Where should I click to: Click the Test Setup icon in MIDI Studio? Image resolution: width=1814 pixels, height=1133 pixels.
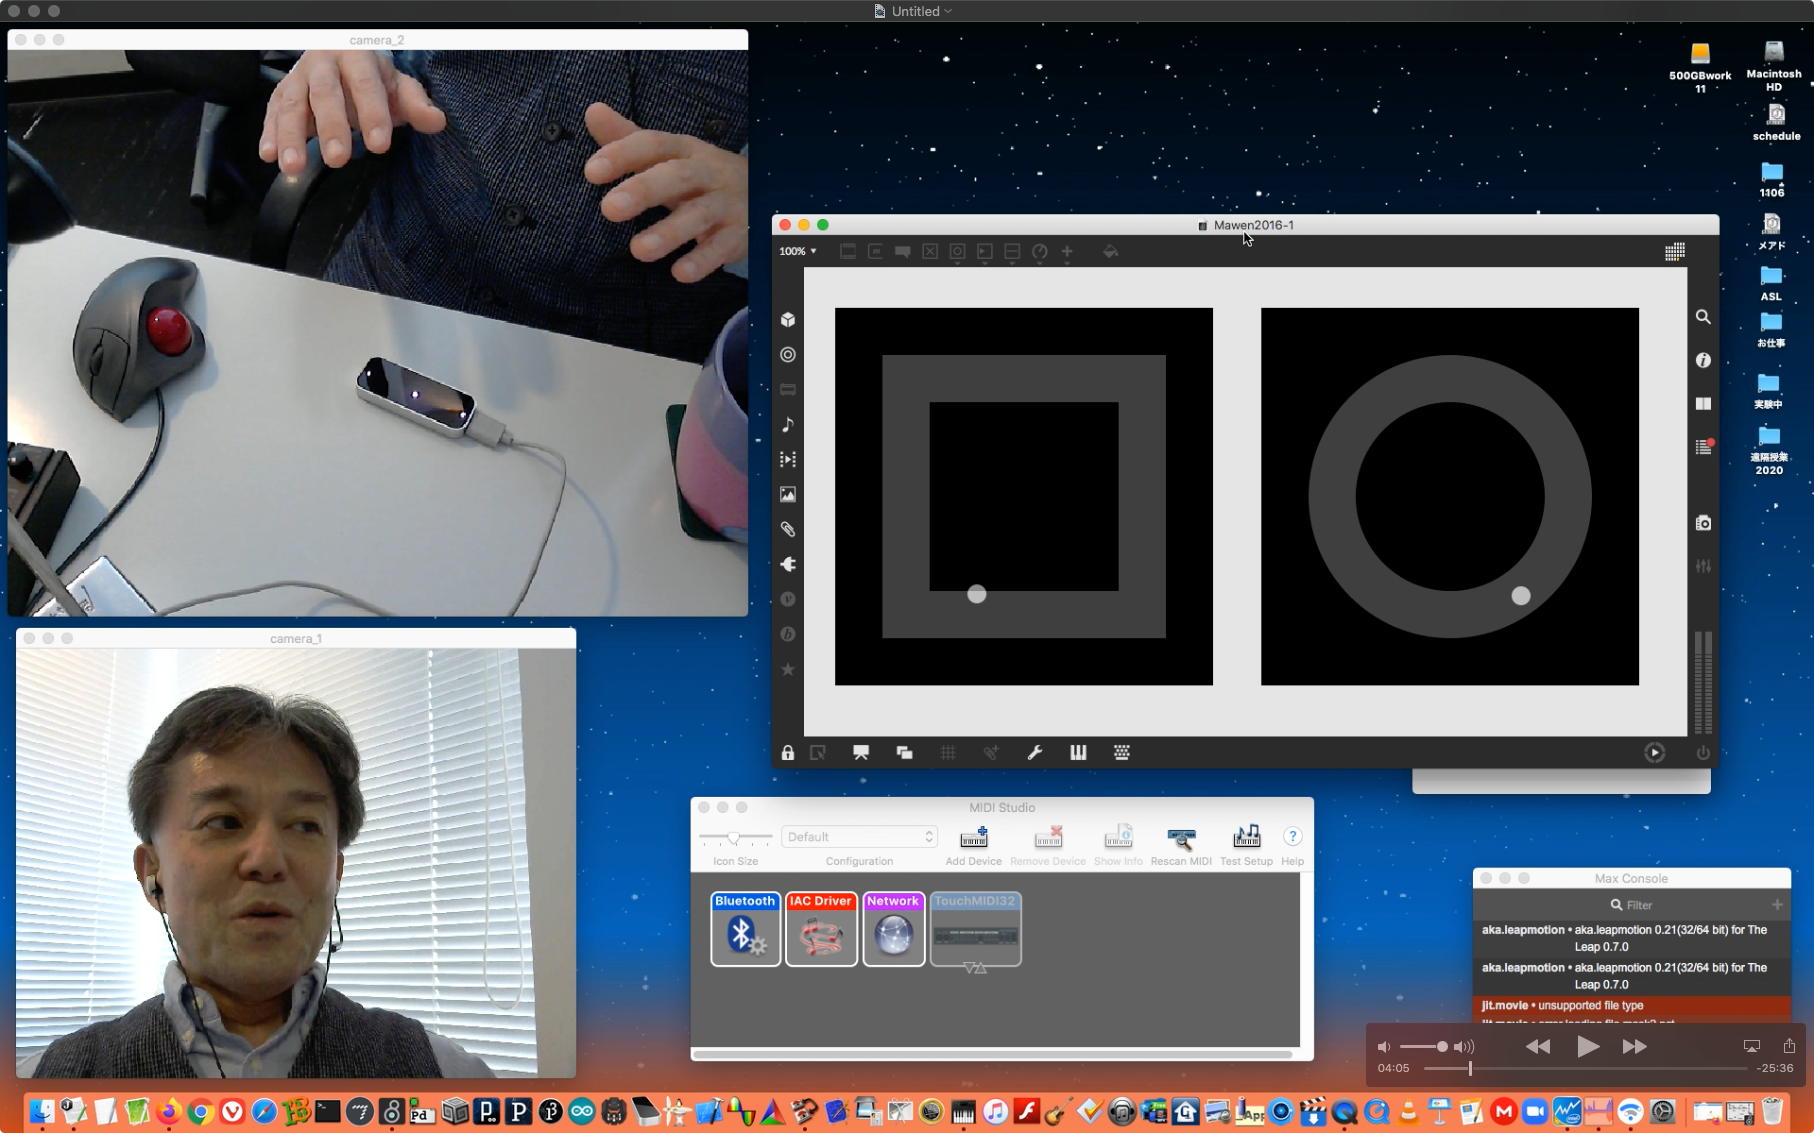(1246, 838)
